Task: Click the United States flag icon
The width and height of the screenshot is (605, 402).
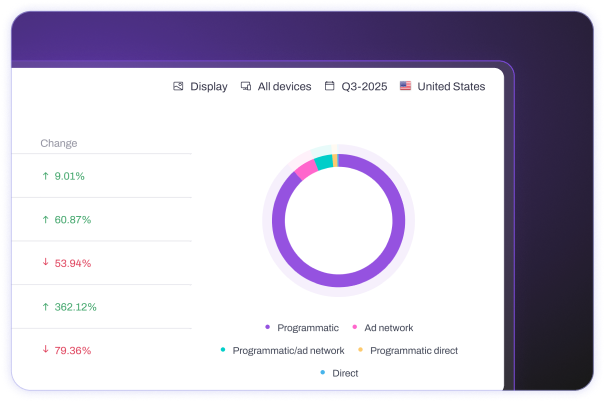Action: 405,86
